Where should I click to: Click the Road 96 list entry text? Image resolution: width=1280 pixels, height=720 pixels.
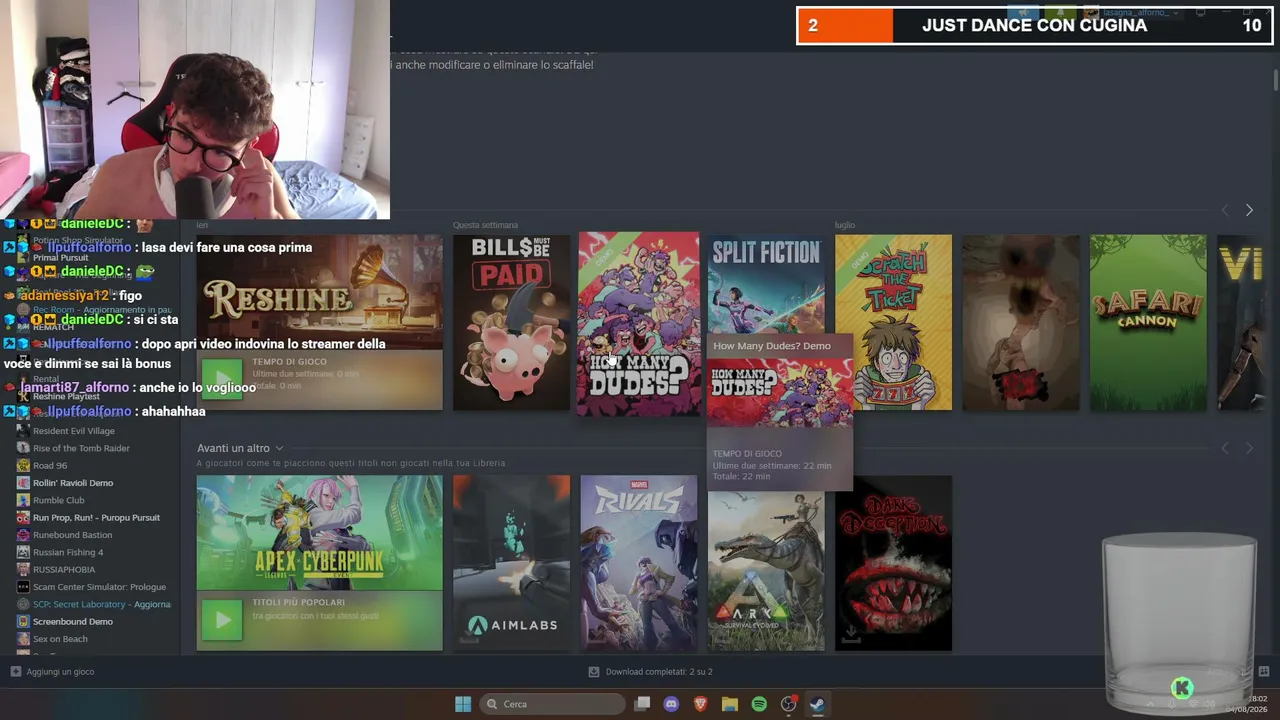pyautogui.click(x=50, y=465)
